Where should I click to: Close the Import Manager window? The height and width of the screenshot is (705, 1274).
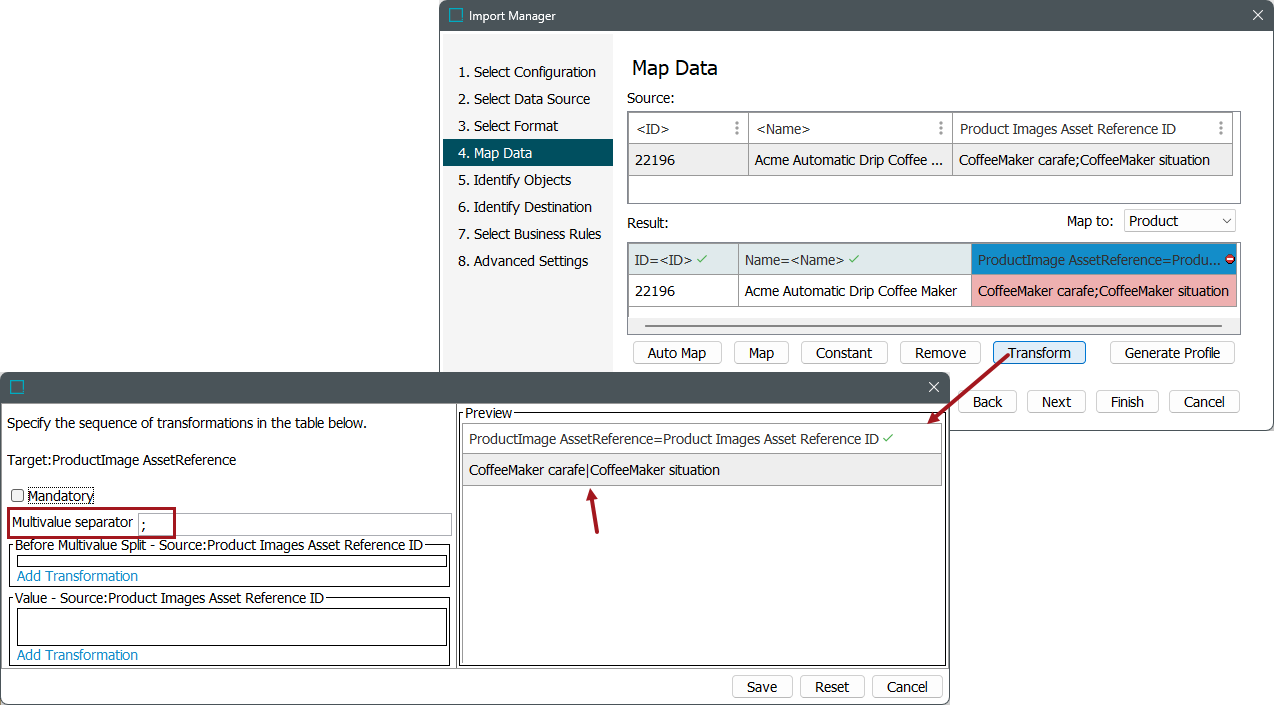tap(1258, 15)
